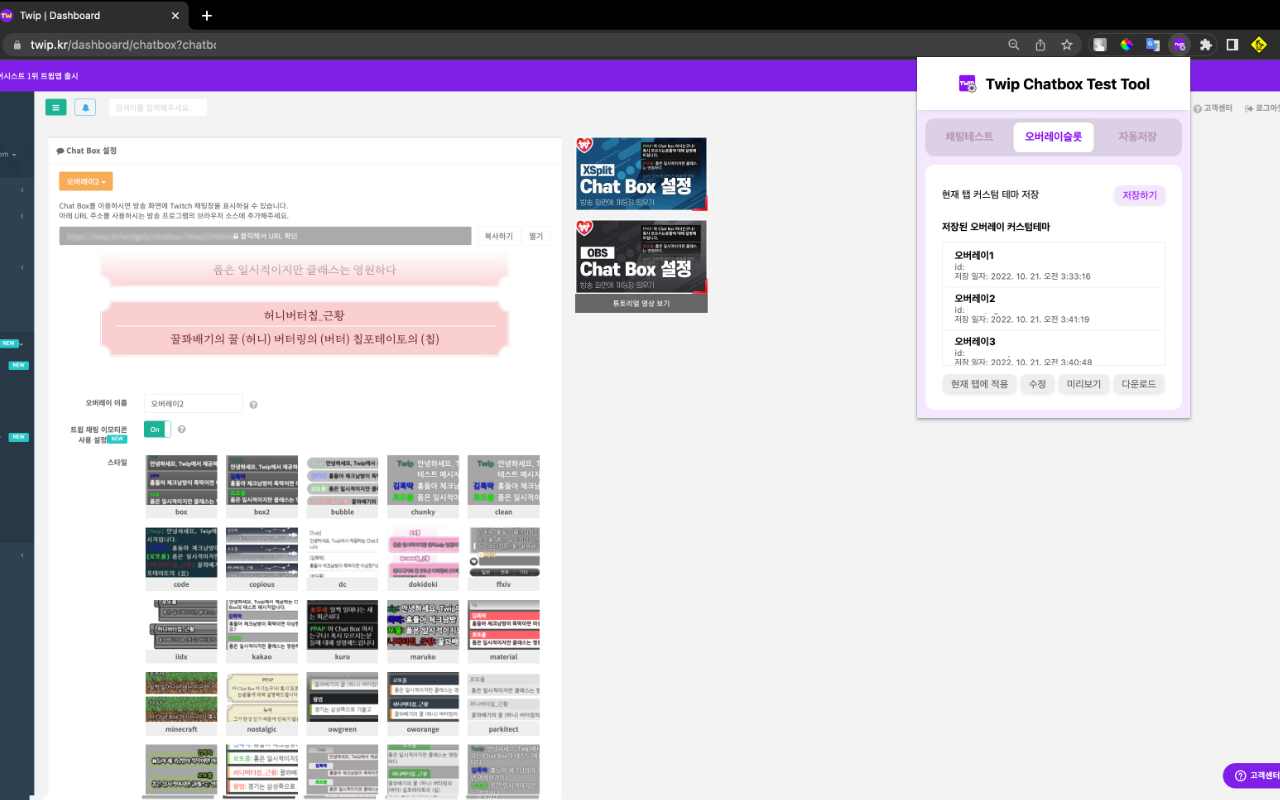Toggle the browser side panel icon
The height and width of the screenshot is (800, 1280).
tap(1232, 45)
